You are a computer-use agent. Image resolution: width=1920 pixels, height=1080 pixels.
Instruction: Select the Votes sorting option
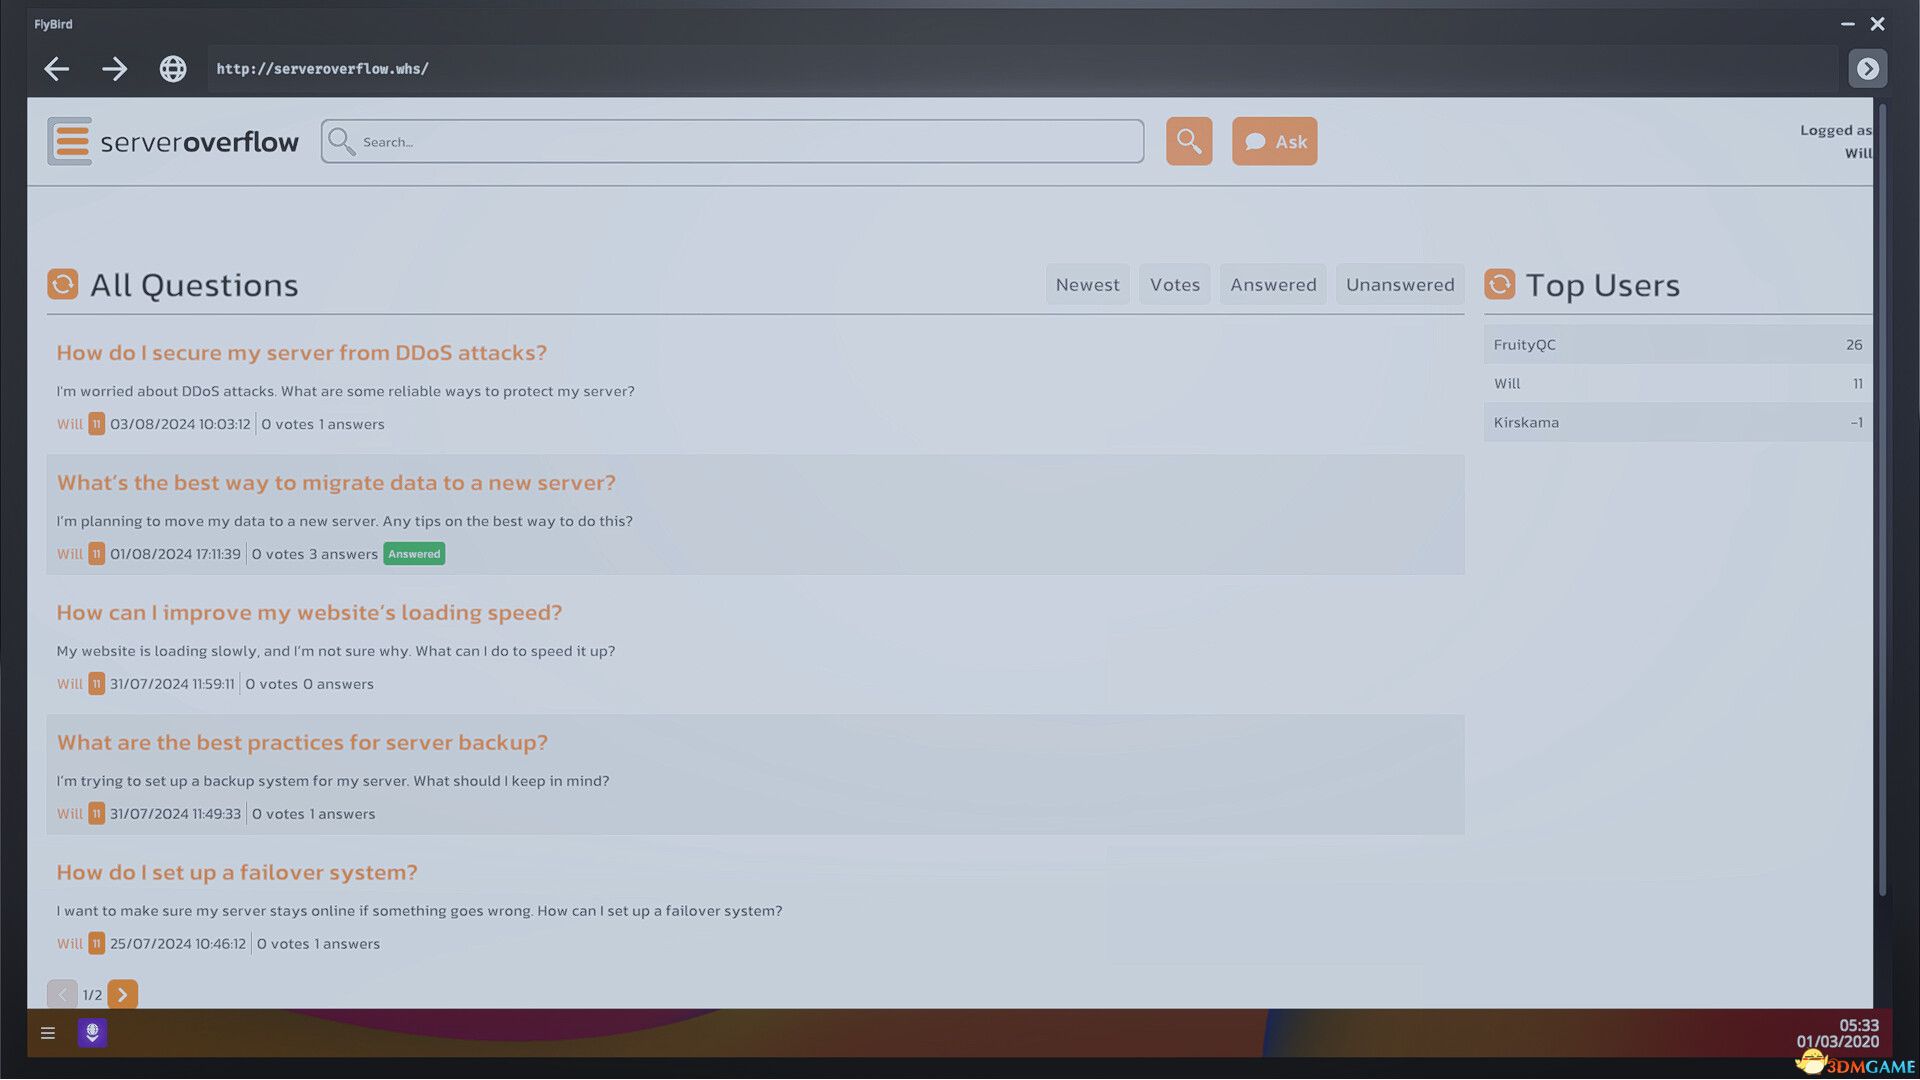[x=1174, y=284]
